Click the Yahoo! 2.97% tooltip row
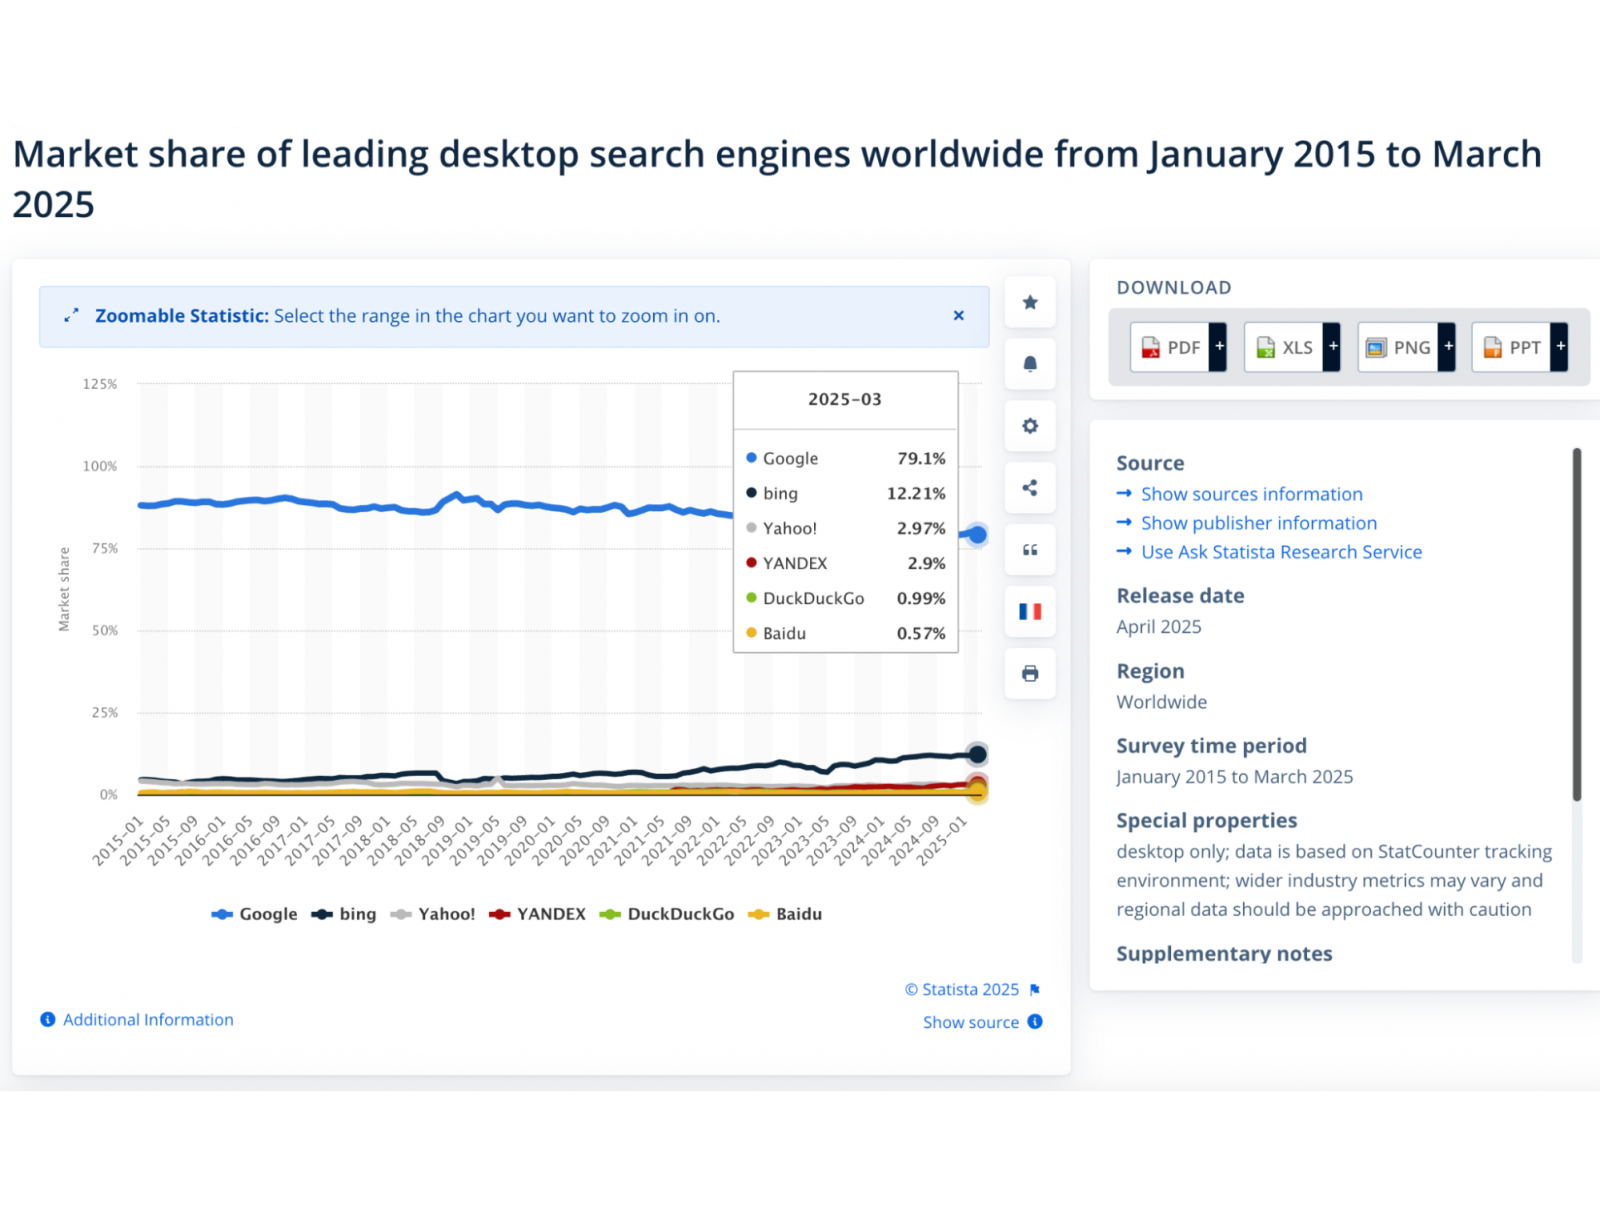Image resolution: width=1600 pixels, height=1214 pixels. [x=846, y=528]
